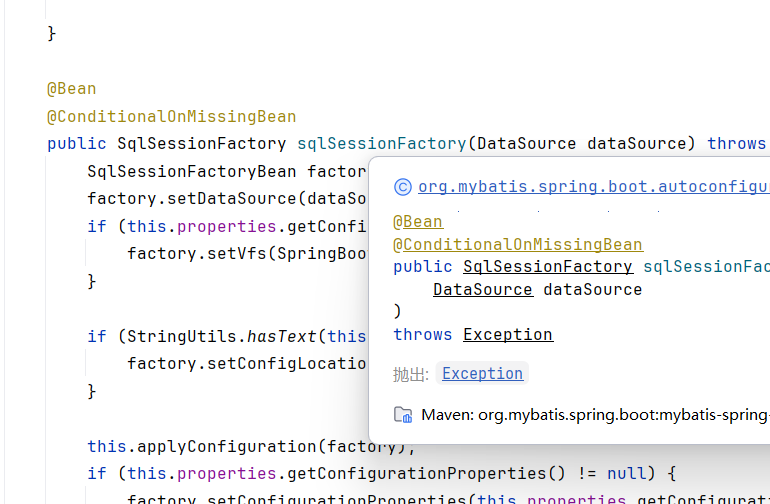Click the sqlSessionFactory method name in editor
770x504 pixels.
coord(381,143)
